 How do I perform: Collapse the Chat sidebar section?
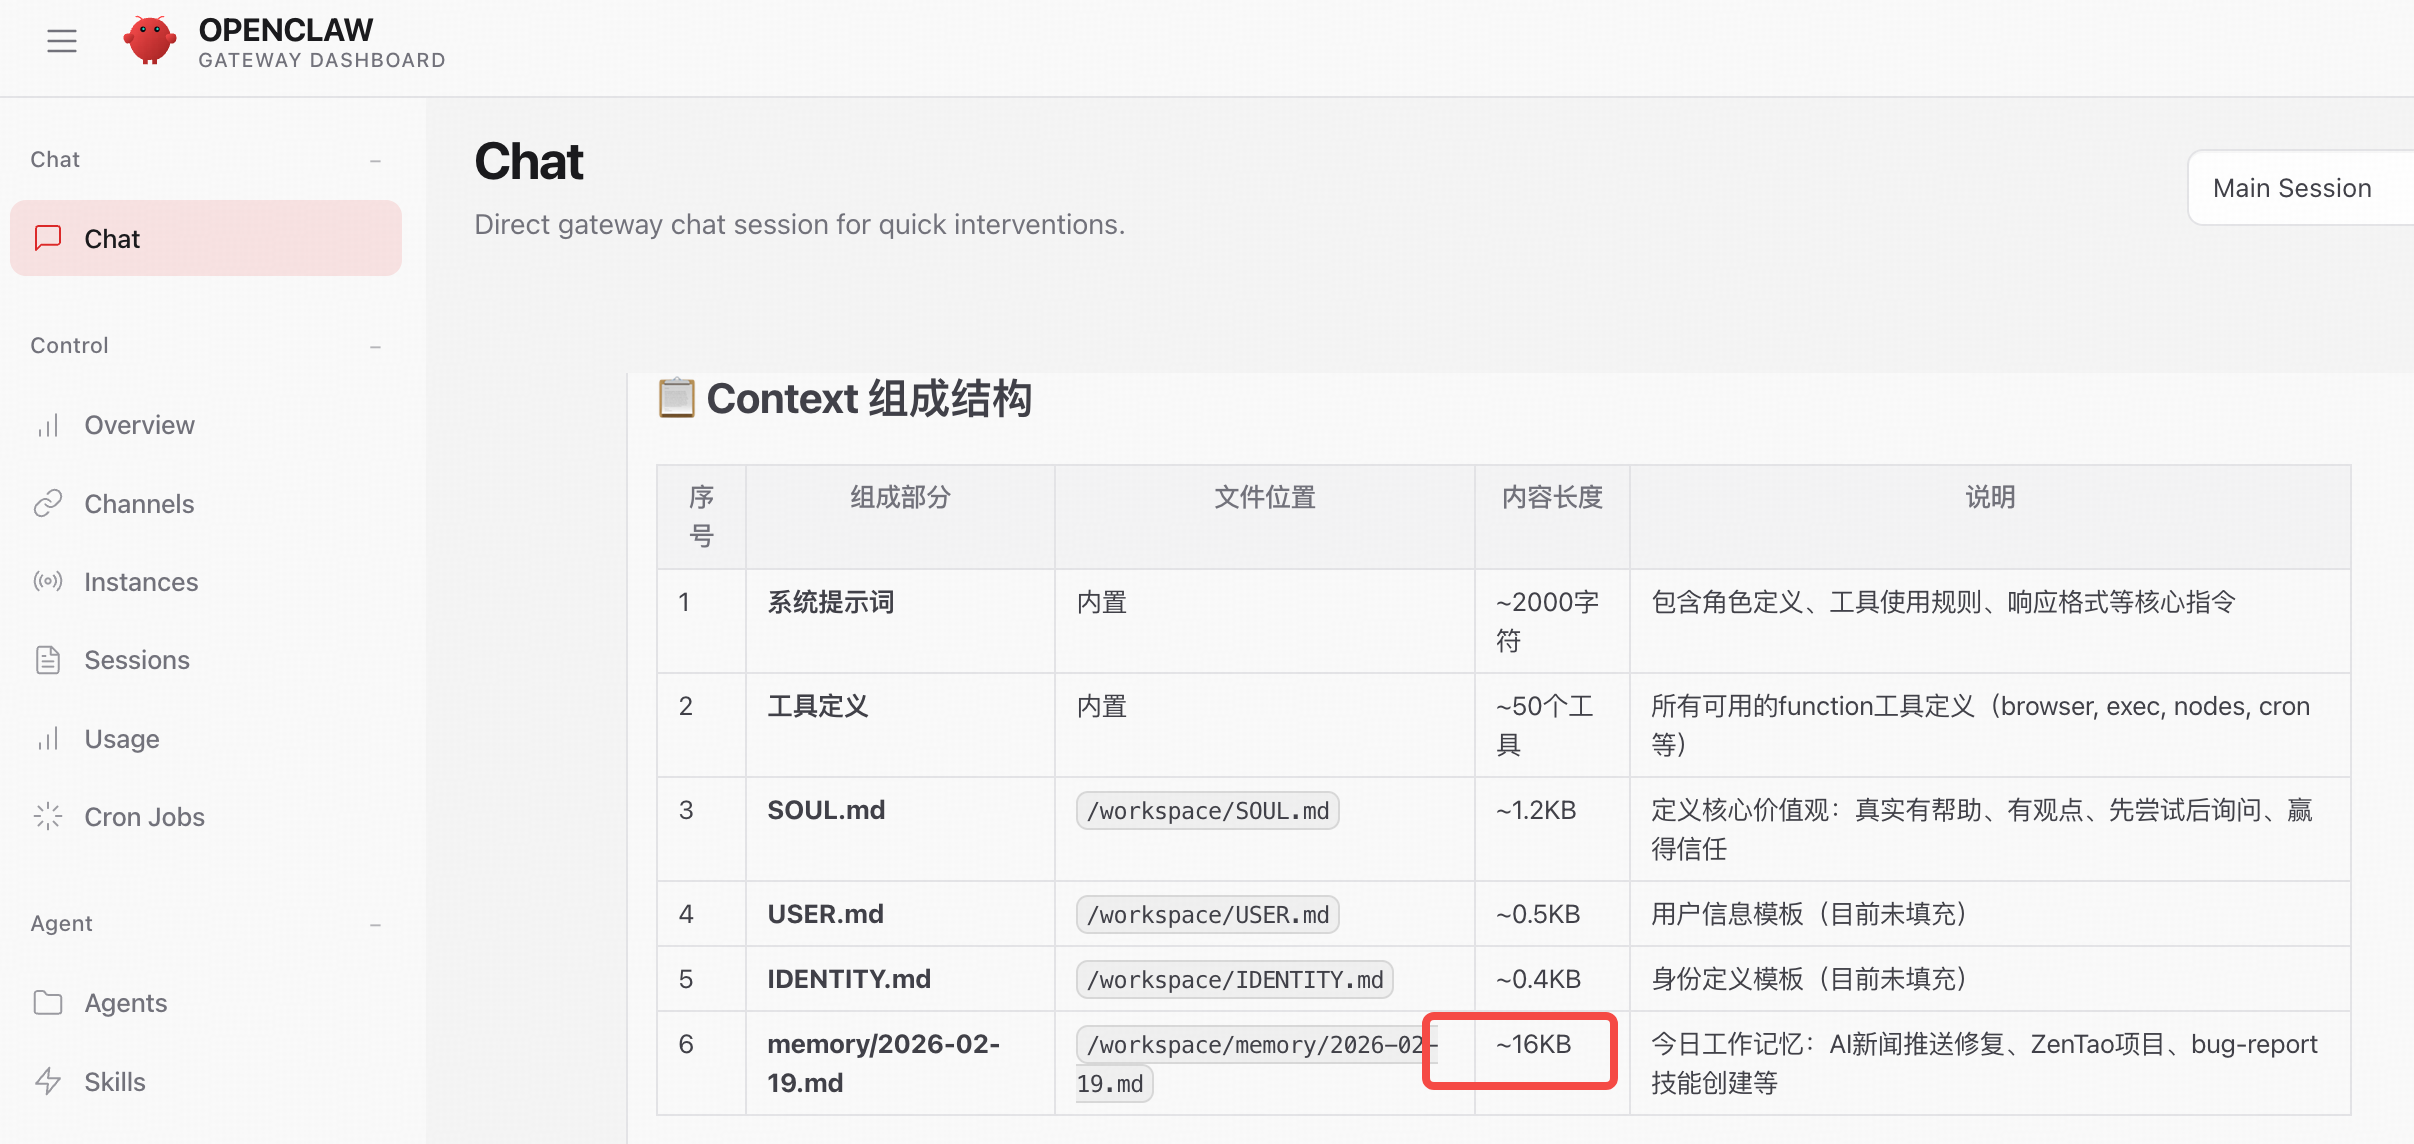(375, 160)
